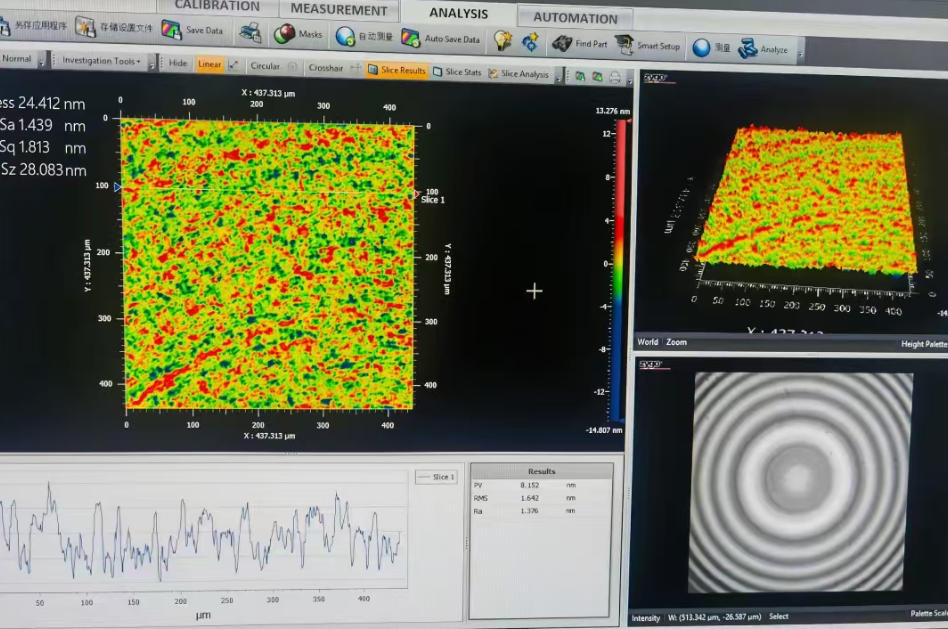Image resolution: width=948 pixels, height=629 pixels.
Task: Click Zoom in the 3D view bar
Action: [x=677, y=342]
